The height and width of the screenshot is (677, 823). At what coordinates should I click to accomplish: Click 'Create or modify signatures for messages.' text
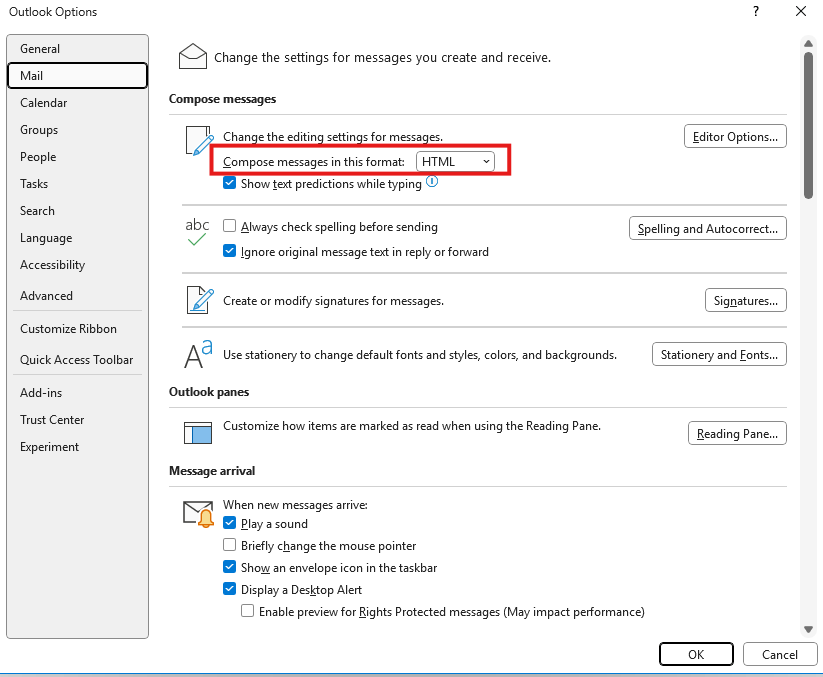coord(333,301)
